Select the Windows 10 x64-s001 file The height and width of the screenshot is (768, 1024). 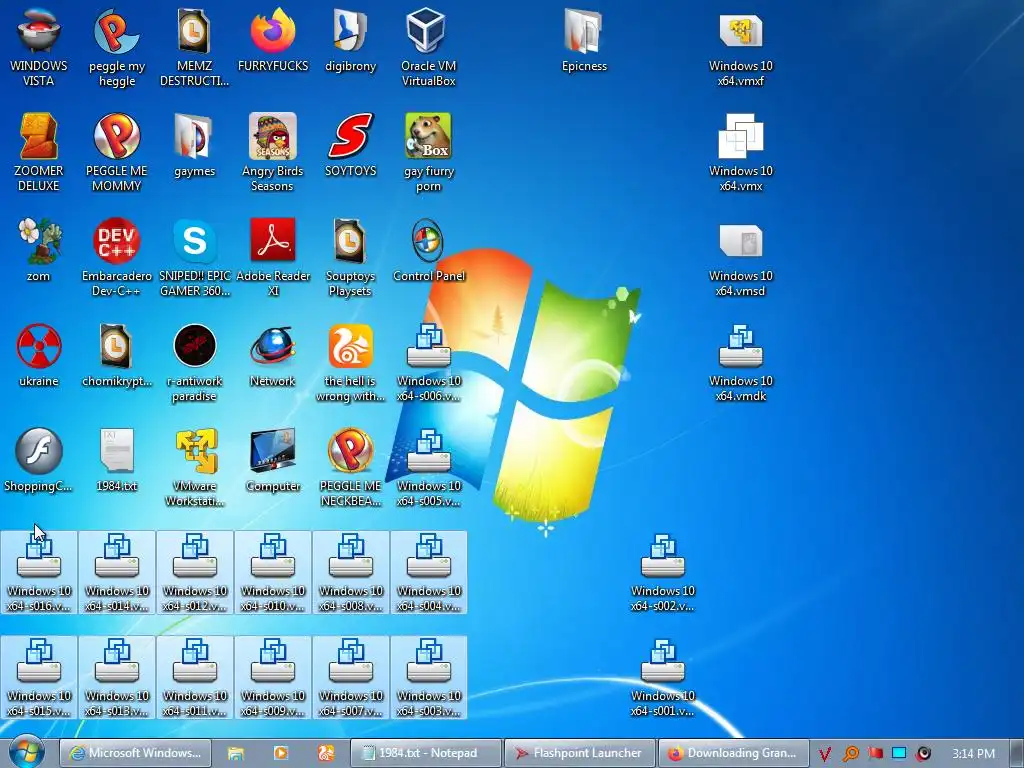click(x=662, y=678)
